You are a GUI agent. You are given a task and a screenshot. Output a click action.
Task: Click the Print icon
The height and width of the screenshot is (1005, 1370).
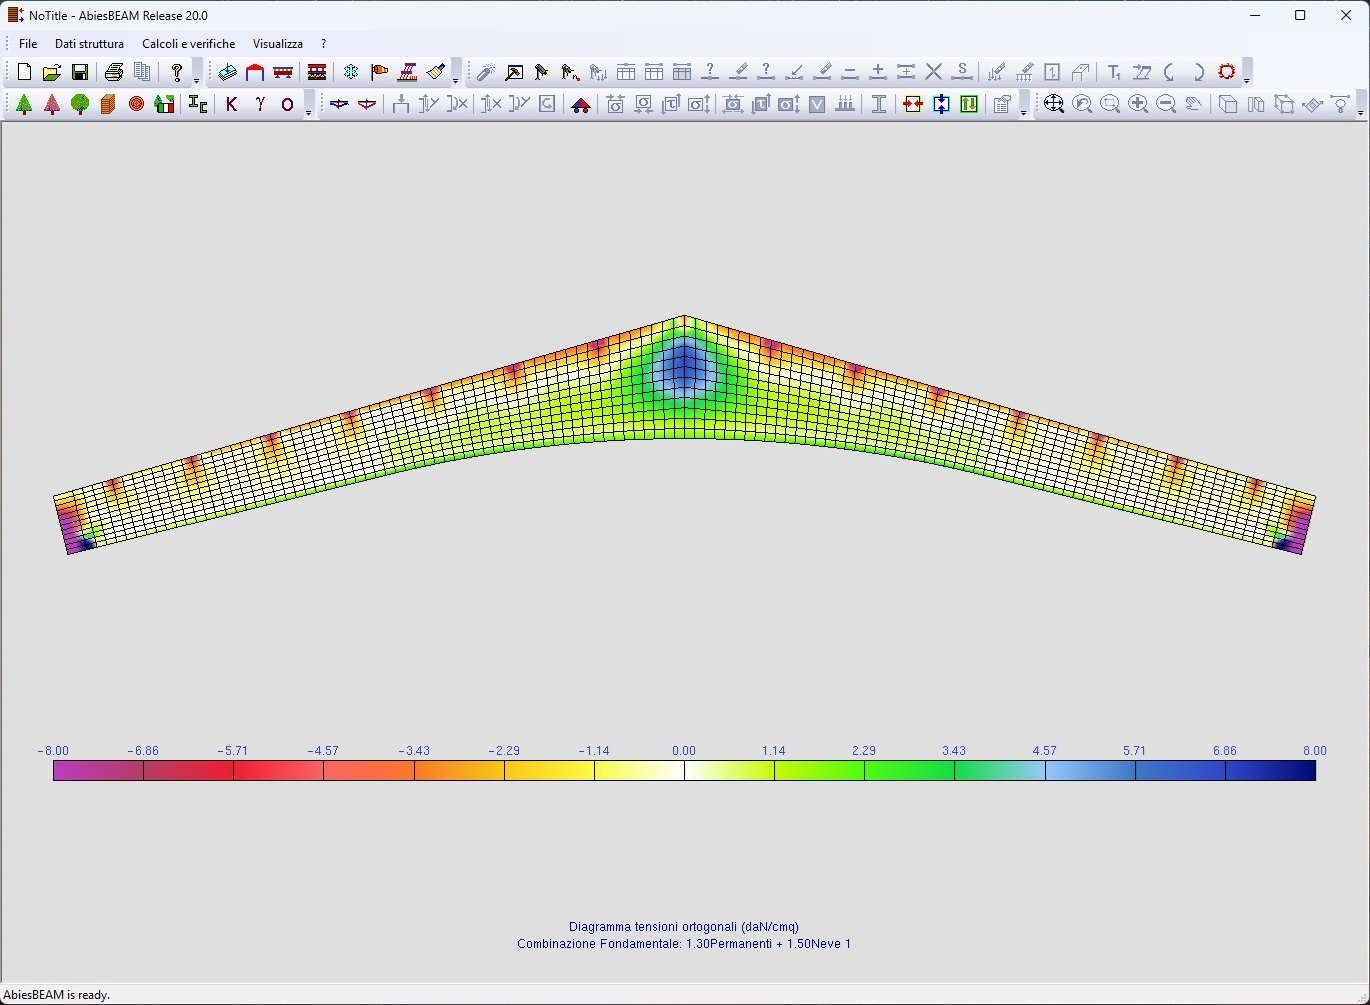pyautogui.click(x=114, y=72)
